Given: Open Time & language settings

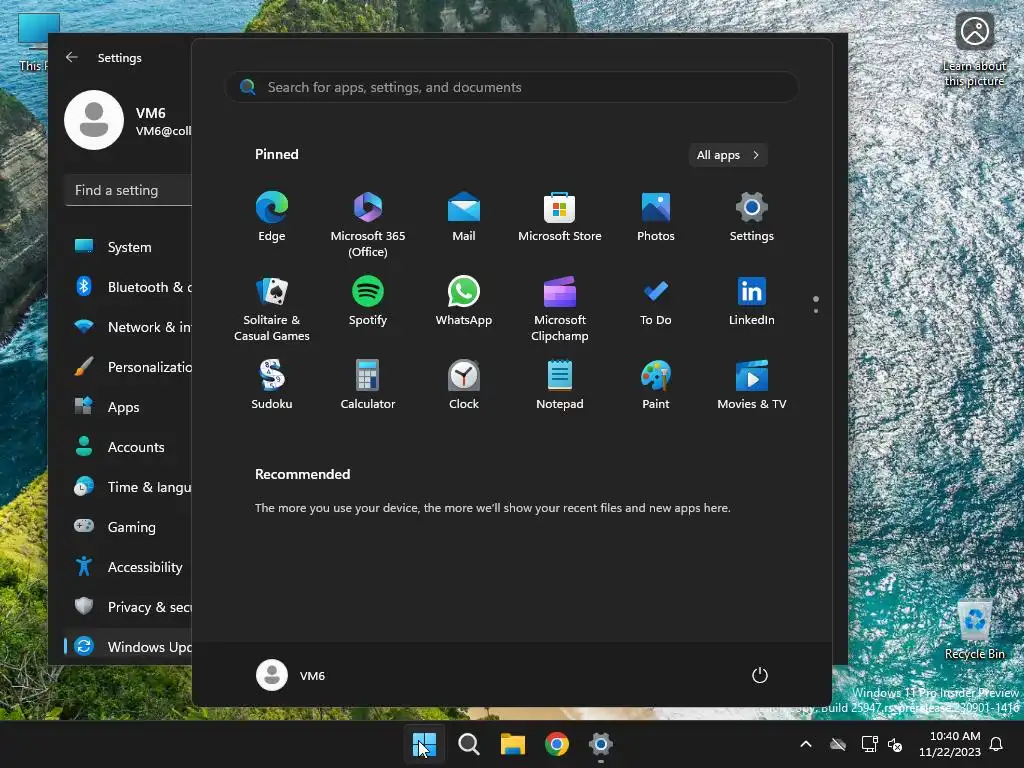Looking at the screenshot, I should (x=129, y=487).
